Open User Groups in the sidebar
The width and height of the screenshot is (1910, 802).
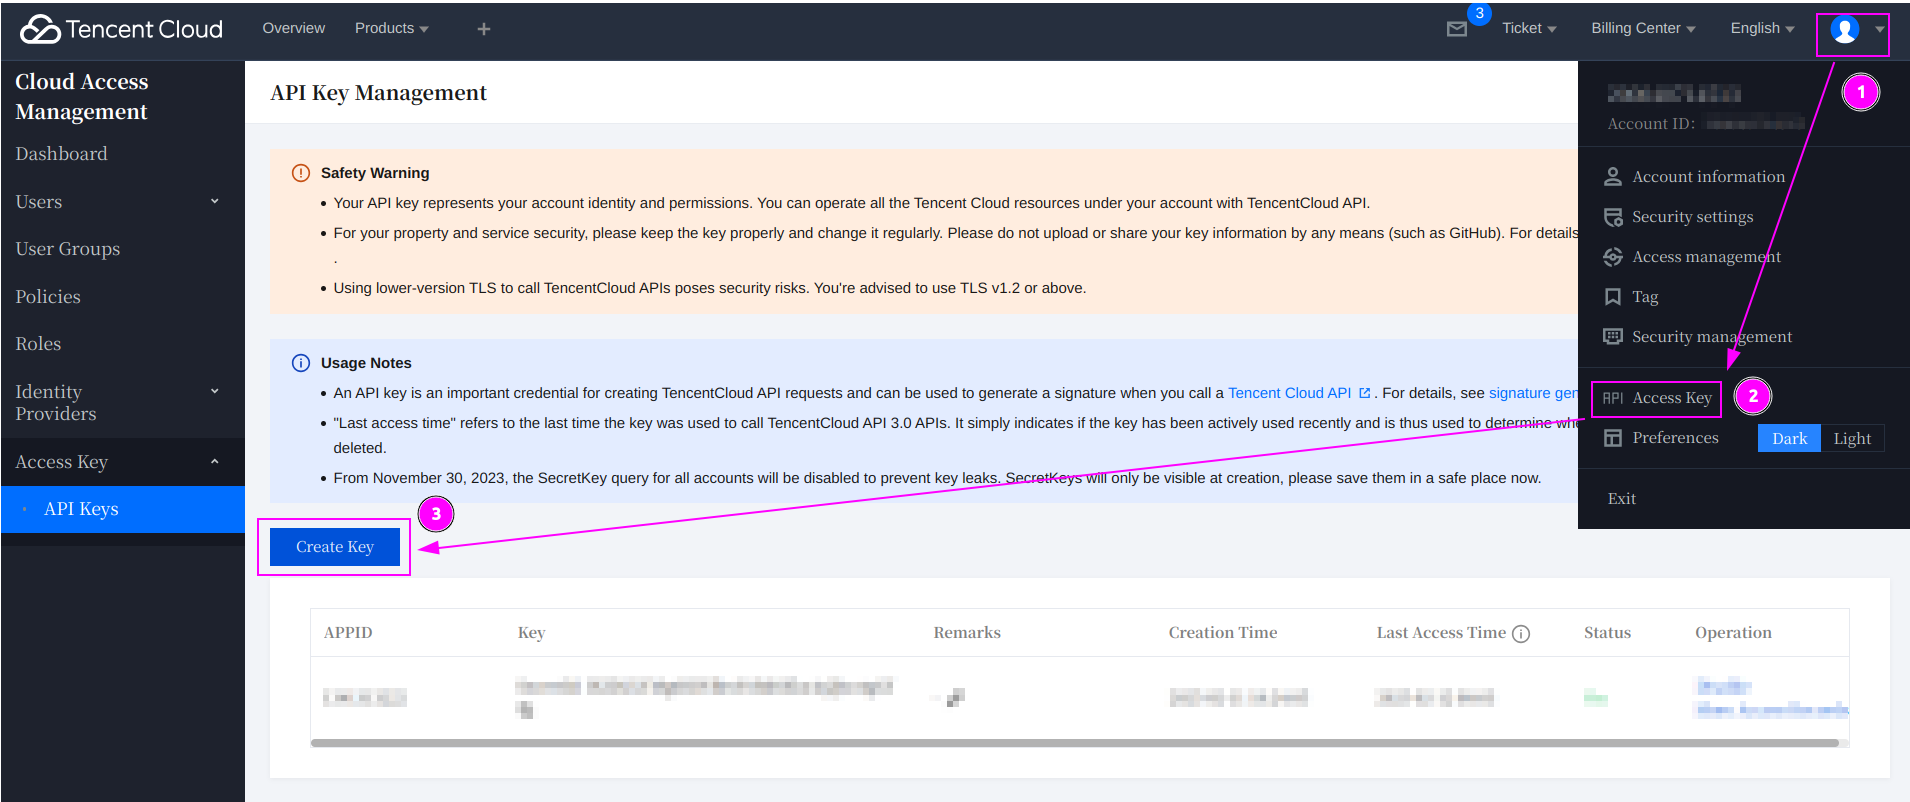[x=68, y=248]
